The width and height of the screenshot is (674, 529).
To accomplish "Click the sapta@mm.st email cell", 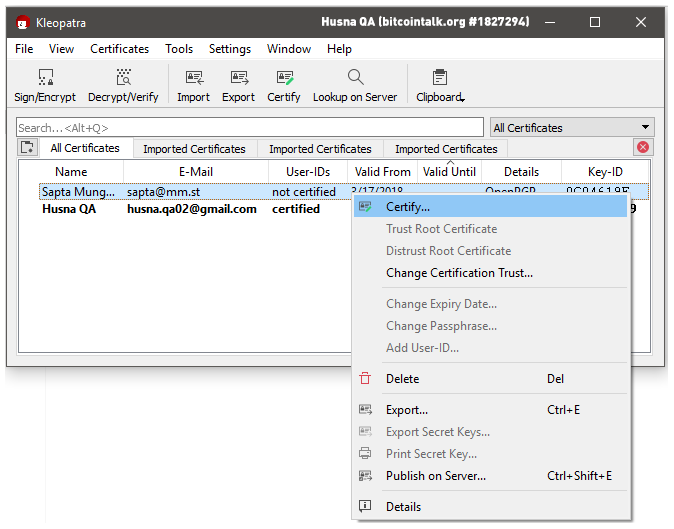I will [x=163, y=192].
